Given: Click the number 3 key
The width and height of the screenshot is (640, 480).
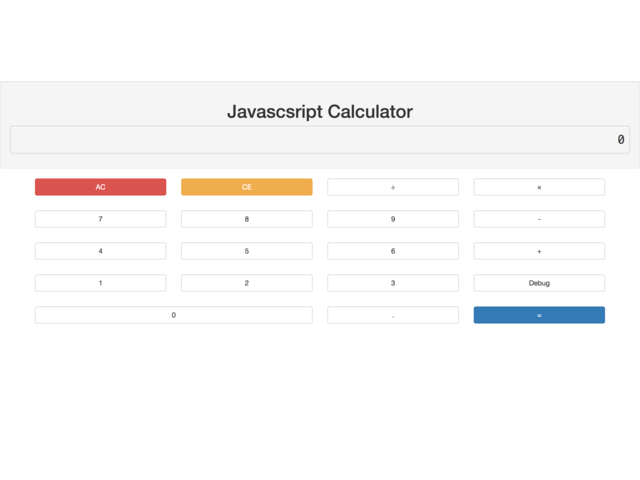Looking at the screenshot, I should (393, 283).
